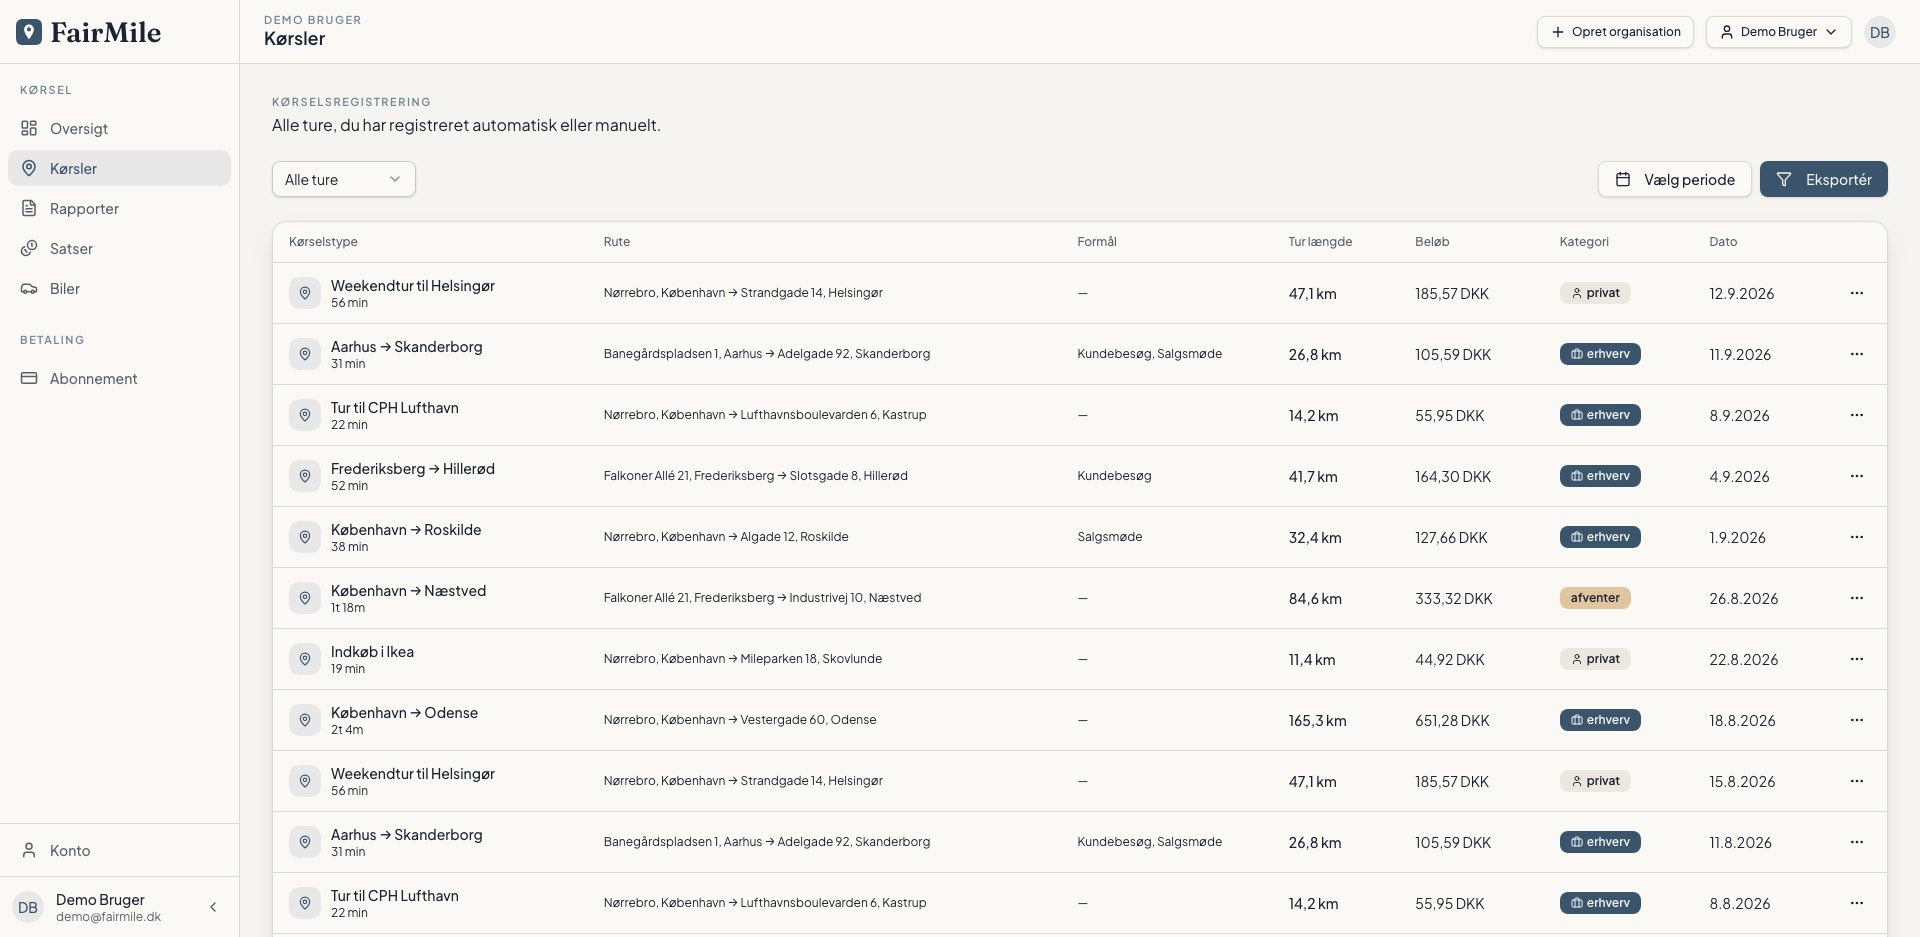
Task: Expand the Demo Bruger account dropdown
Action: pos(1778,32)
